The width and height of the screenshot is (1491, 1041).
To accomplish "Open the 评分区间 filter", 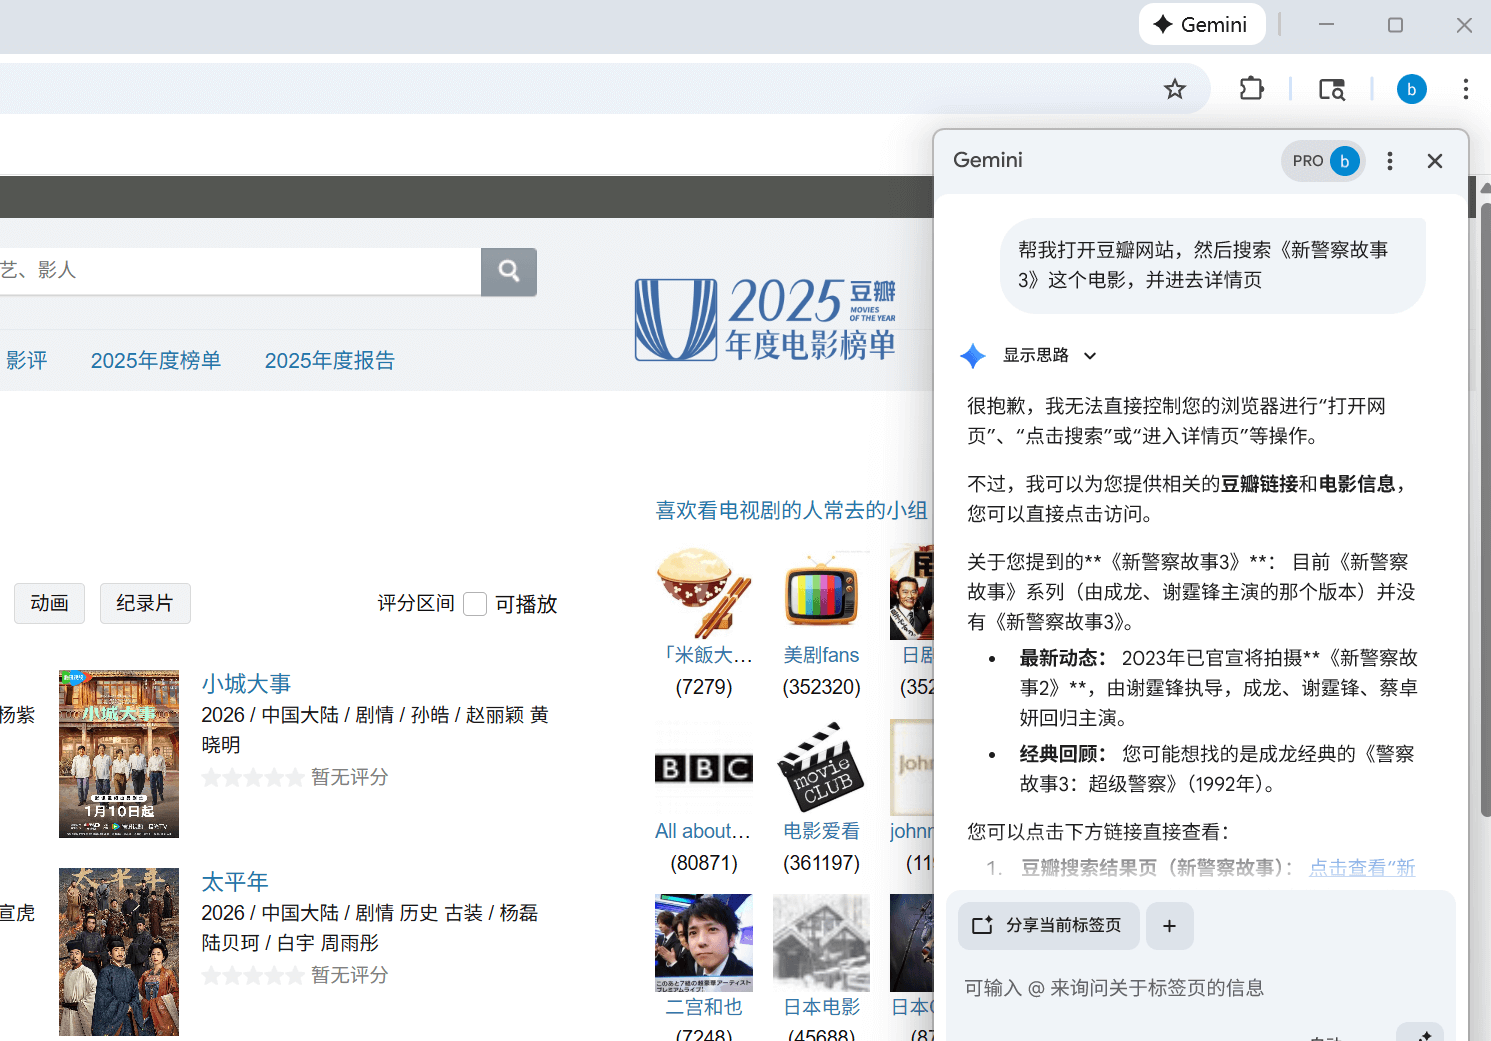I will point(415,604).
